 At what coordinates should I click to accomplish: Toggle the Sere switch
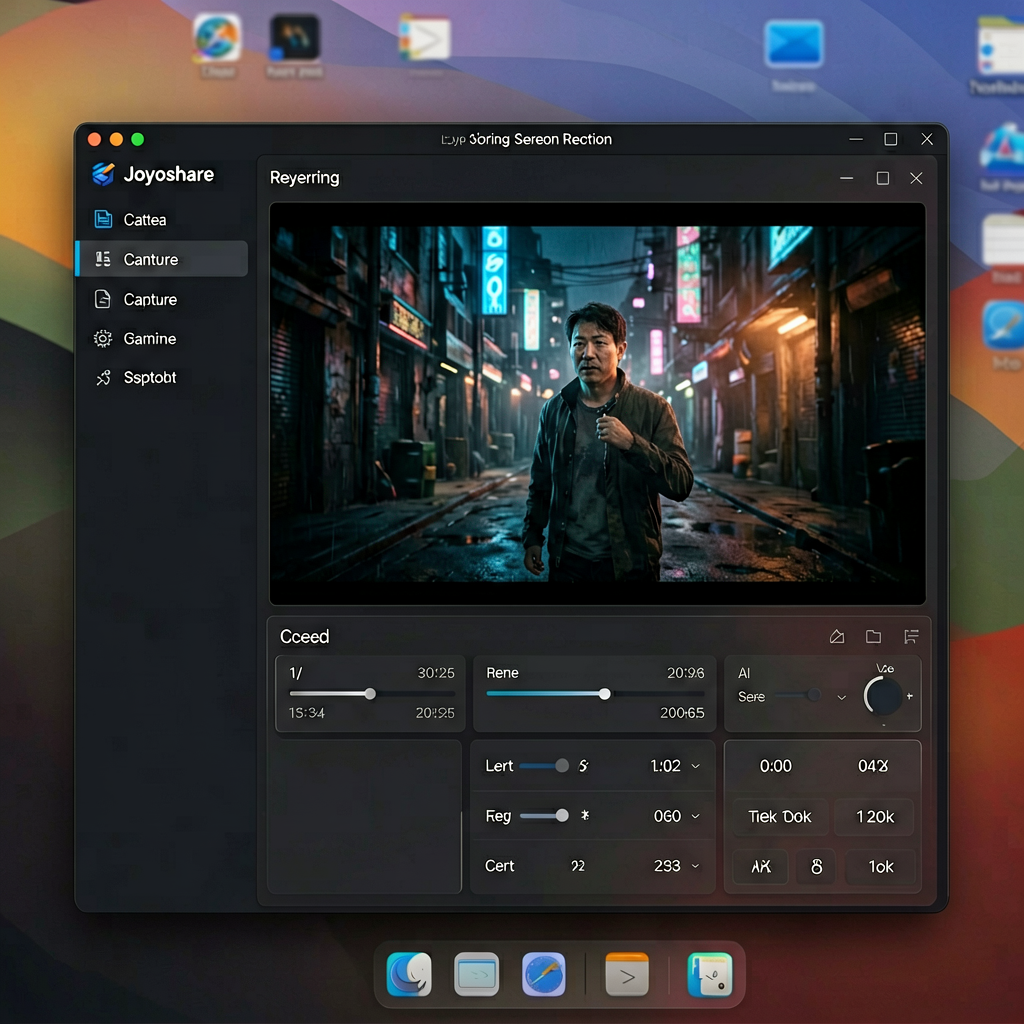pos(799,695)
